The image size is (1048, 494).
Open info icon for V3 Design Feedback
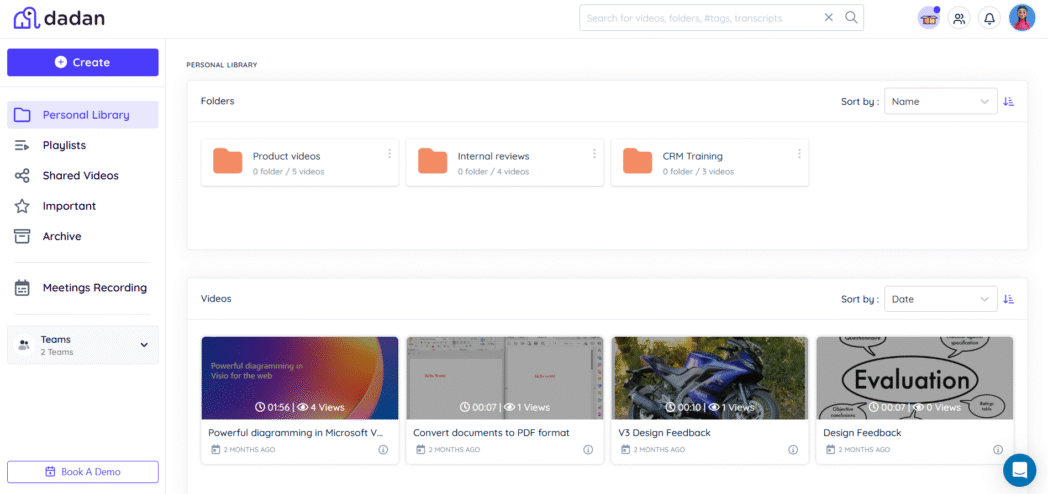pos(793,450)
